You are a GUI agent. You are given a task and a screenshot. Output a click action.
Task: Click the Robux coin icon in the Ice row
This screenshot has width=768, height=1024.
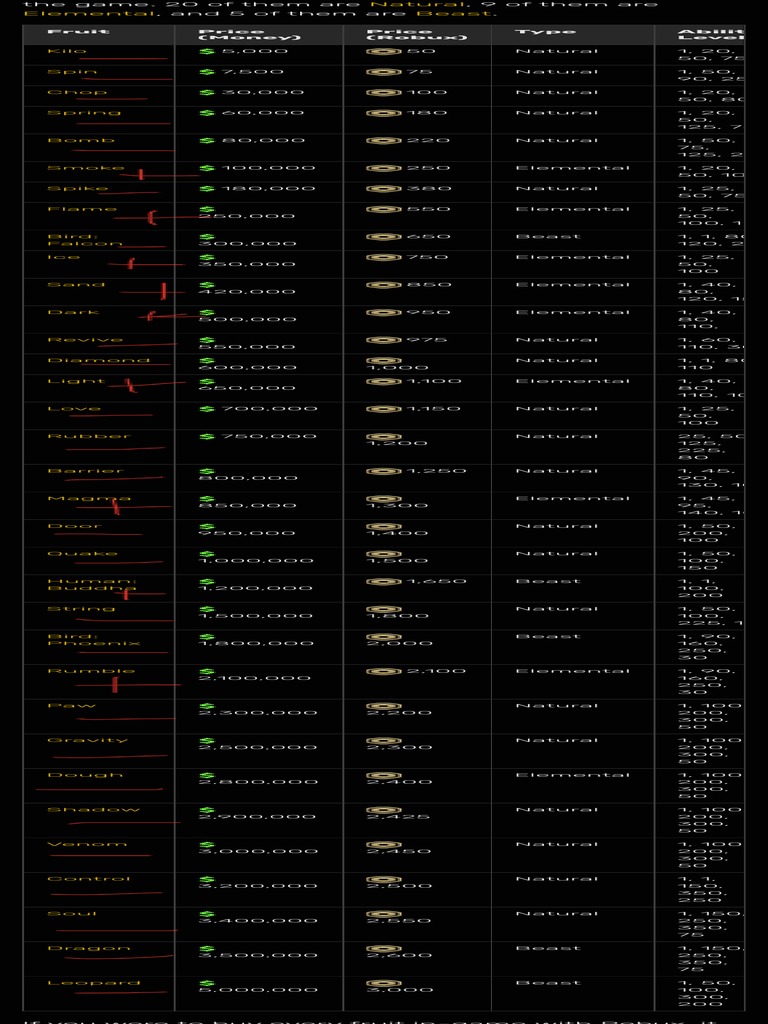click(383, 257)
